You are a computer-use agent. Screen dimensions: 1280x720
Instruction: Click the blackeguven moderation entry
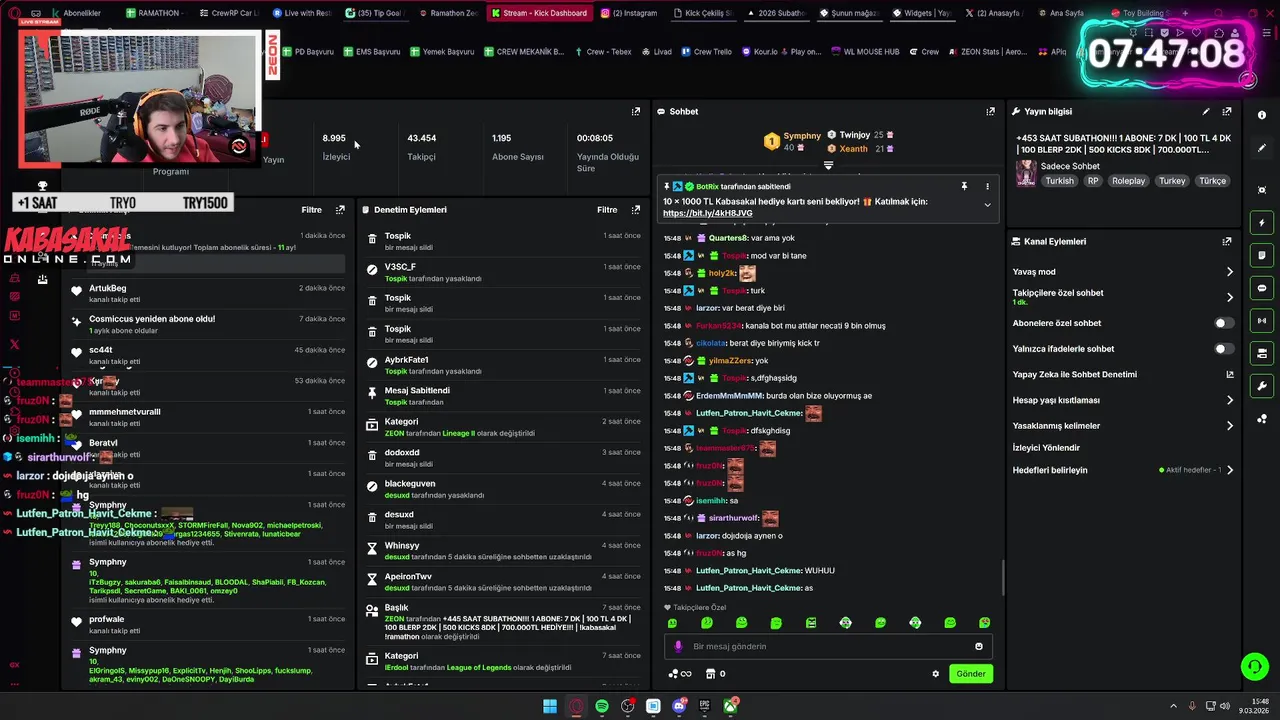tap(503, 489)
